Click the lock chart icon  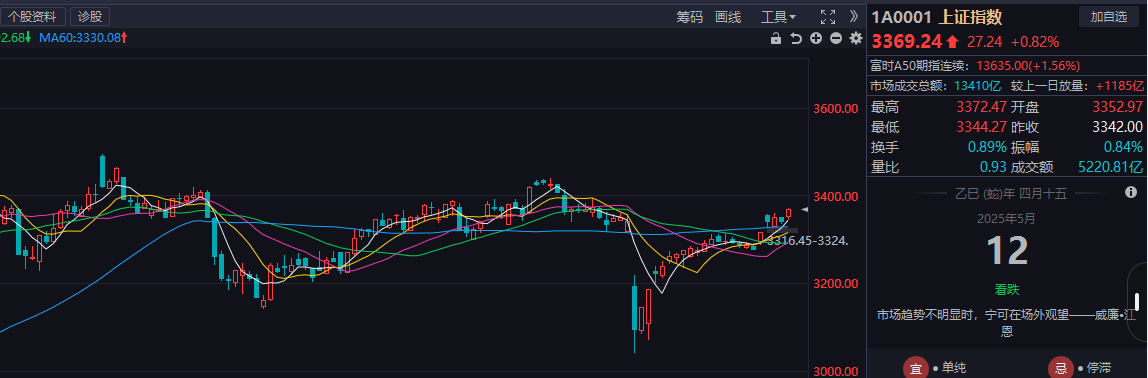pyautogui.click(x=775, y=38)
